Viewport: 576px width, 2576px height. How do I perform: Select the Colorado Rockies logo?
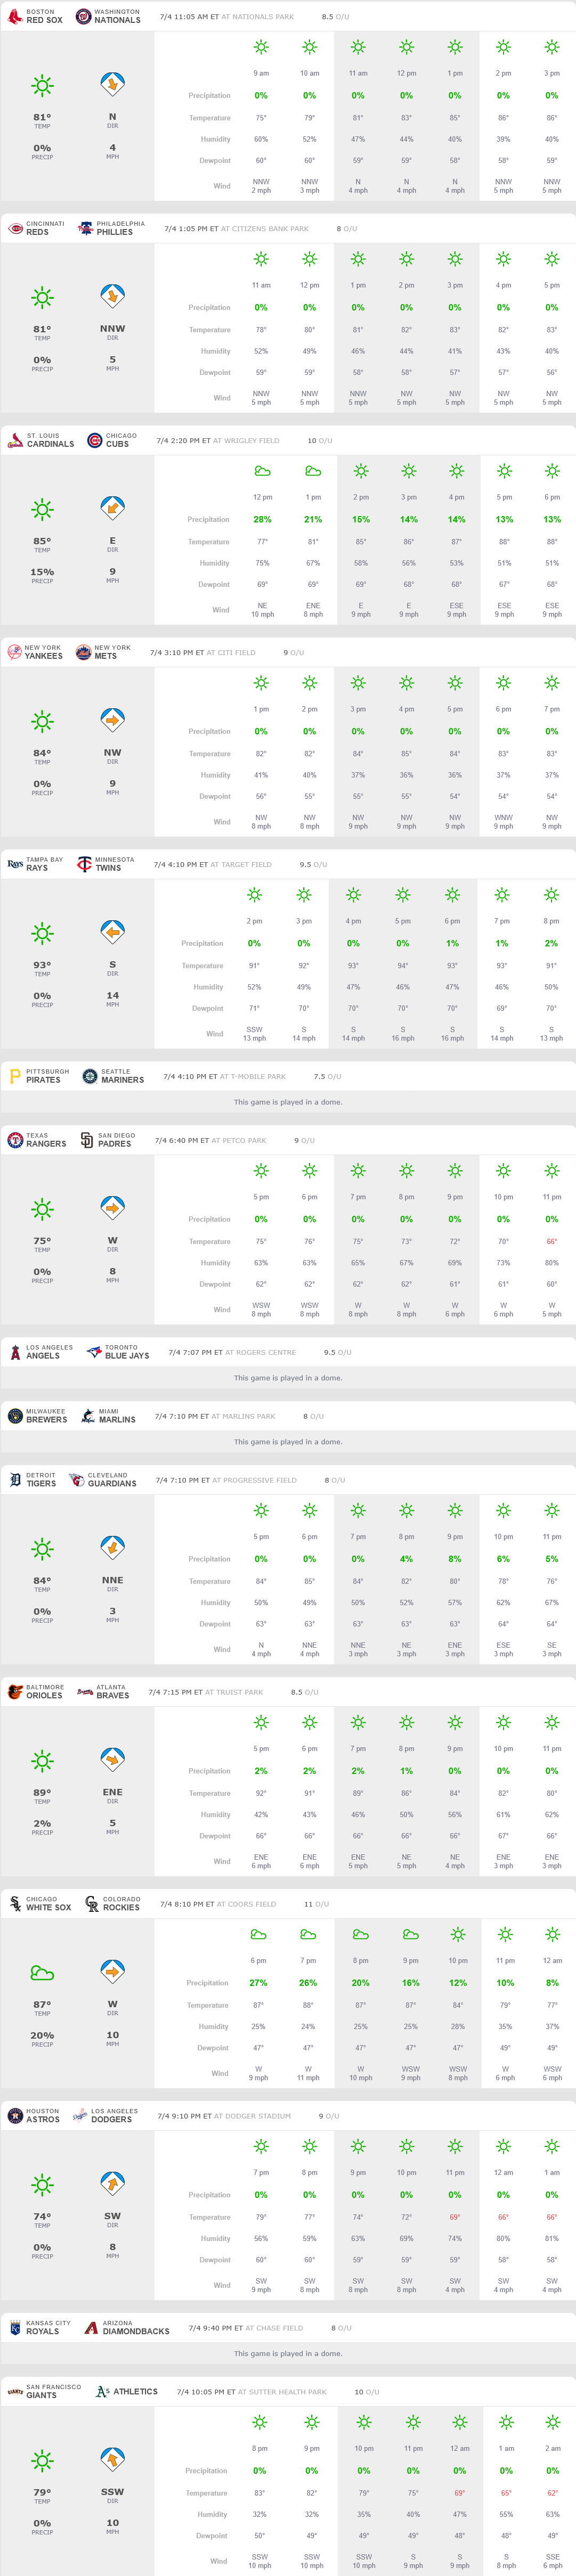(92, 1905)
